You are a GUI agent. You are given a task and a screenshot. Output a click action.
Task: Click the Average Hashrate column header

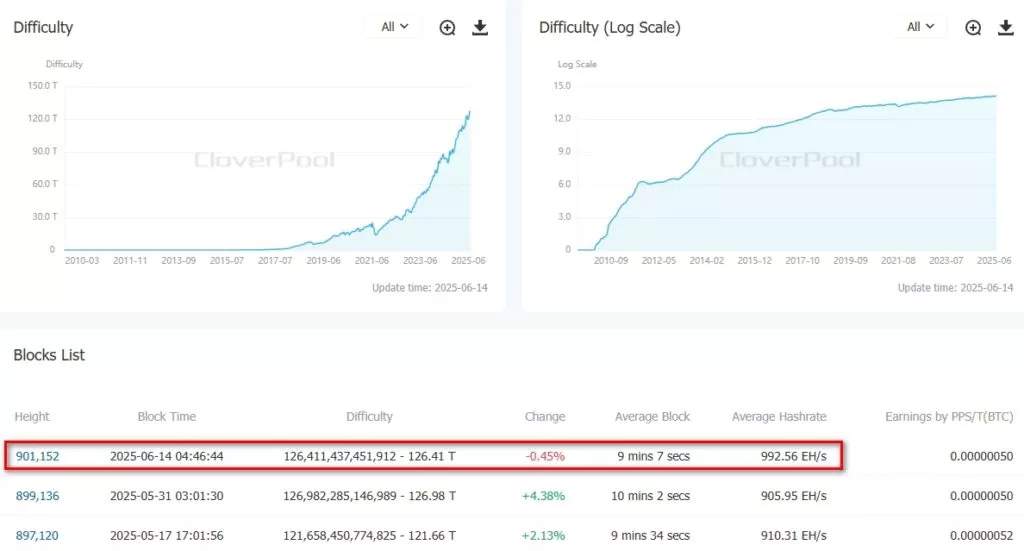[x=779, y=416]
